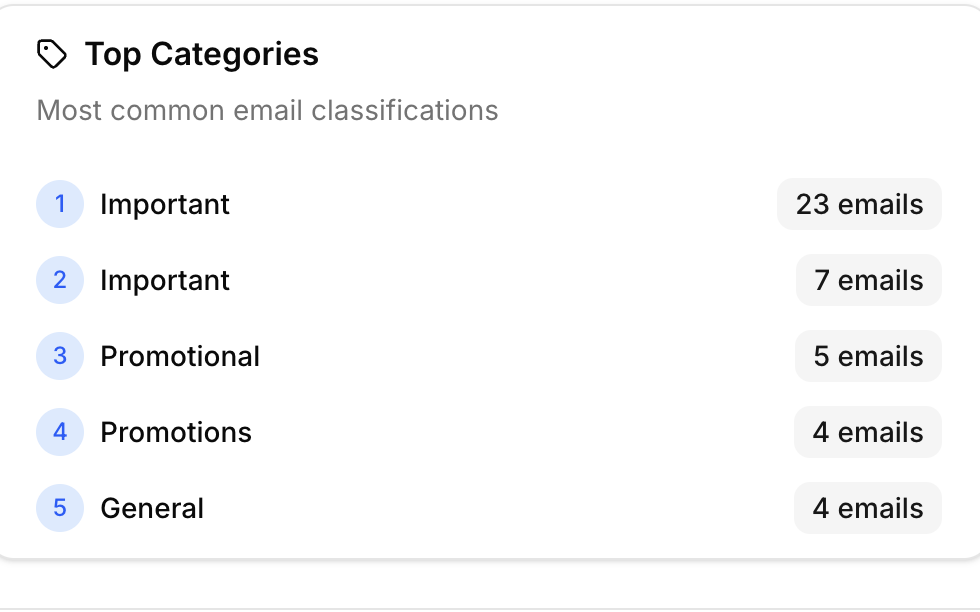
Task: Click the '7 emails' count badge
Action: (x=868, y=280)
